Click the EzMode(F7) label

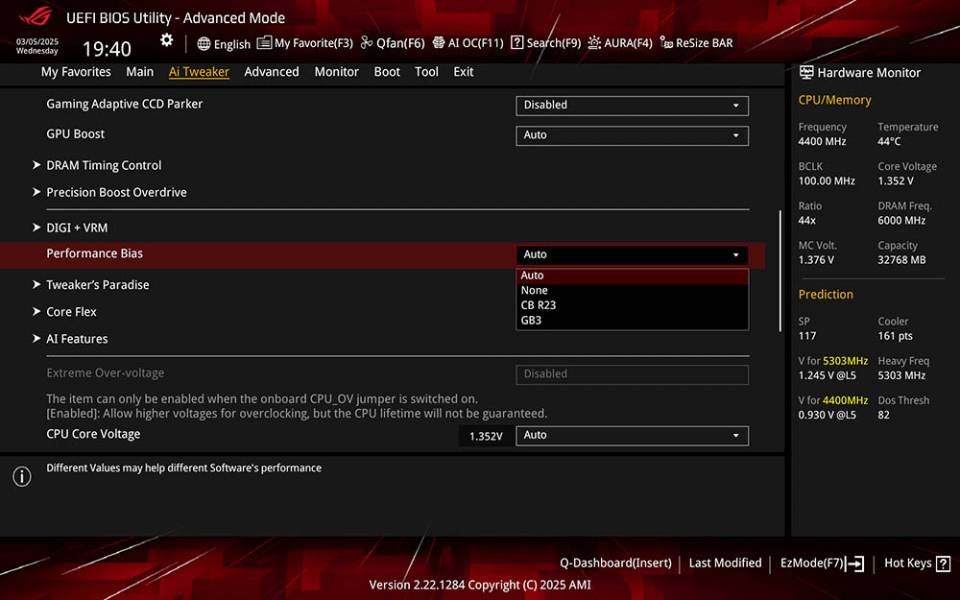click(x=811, y=563)
